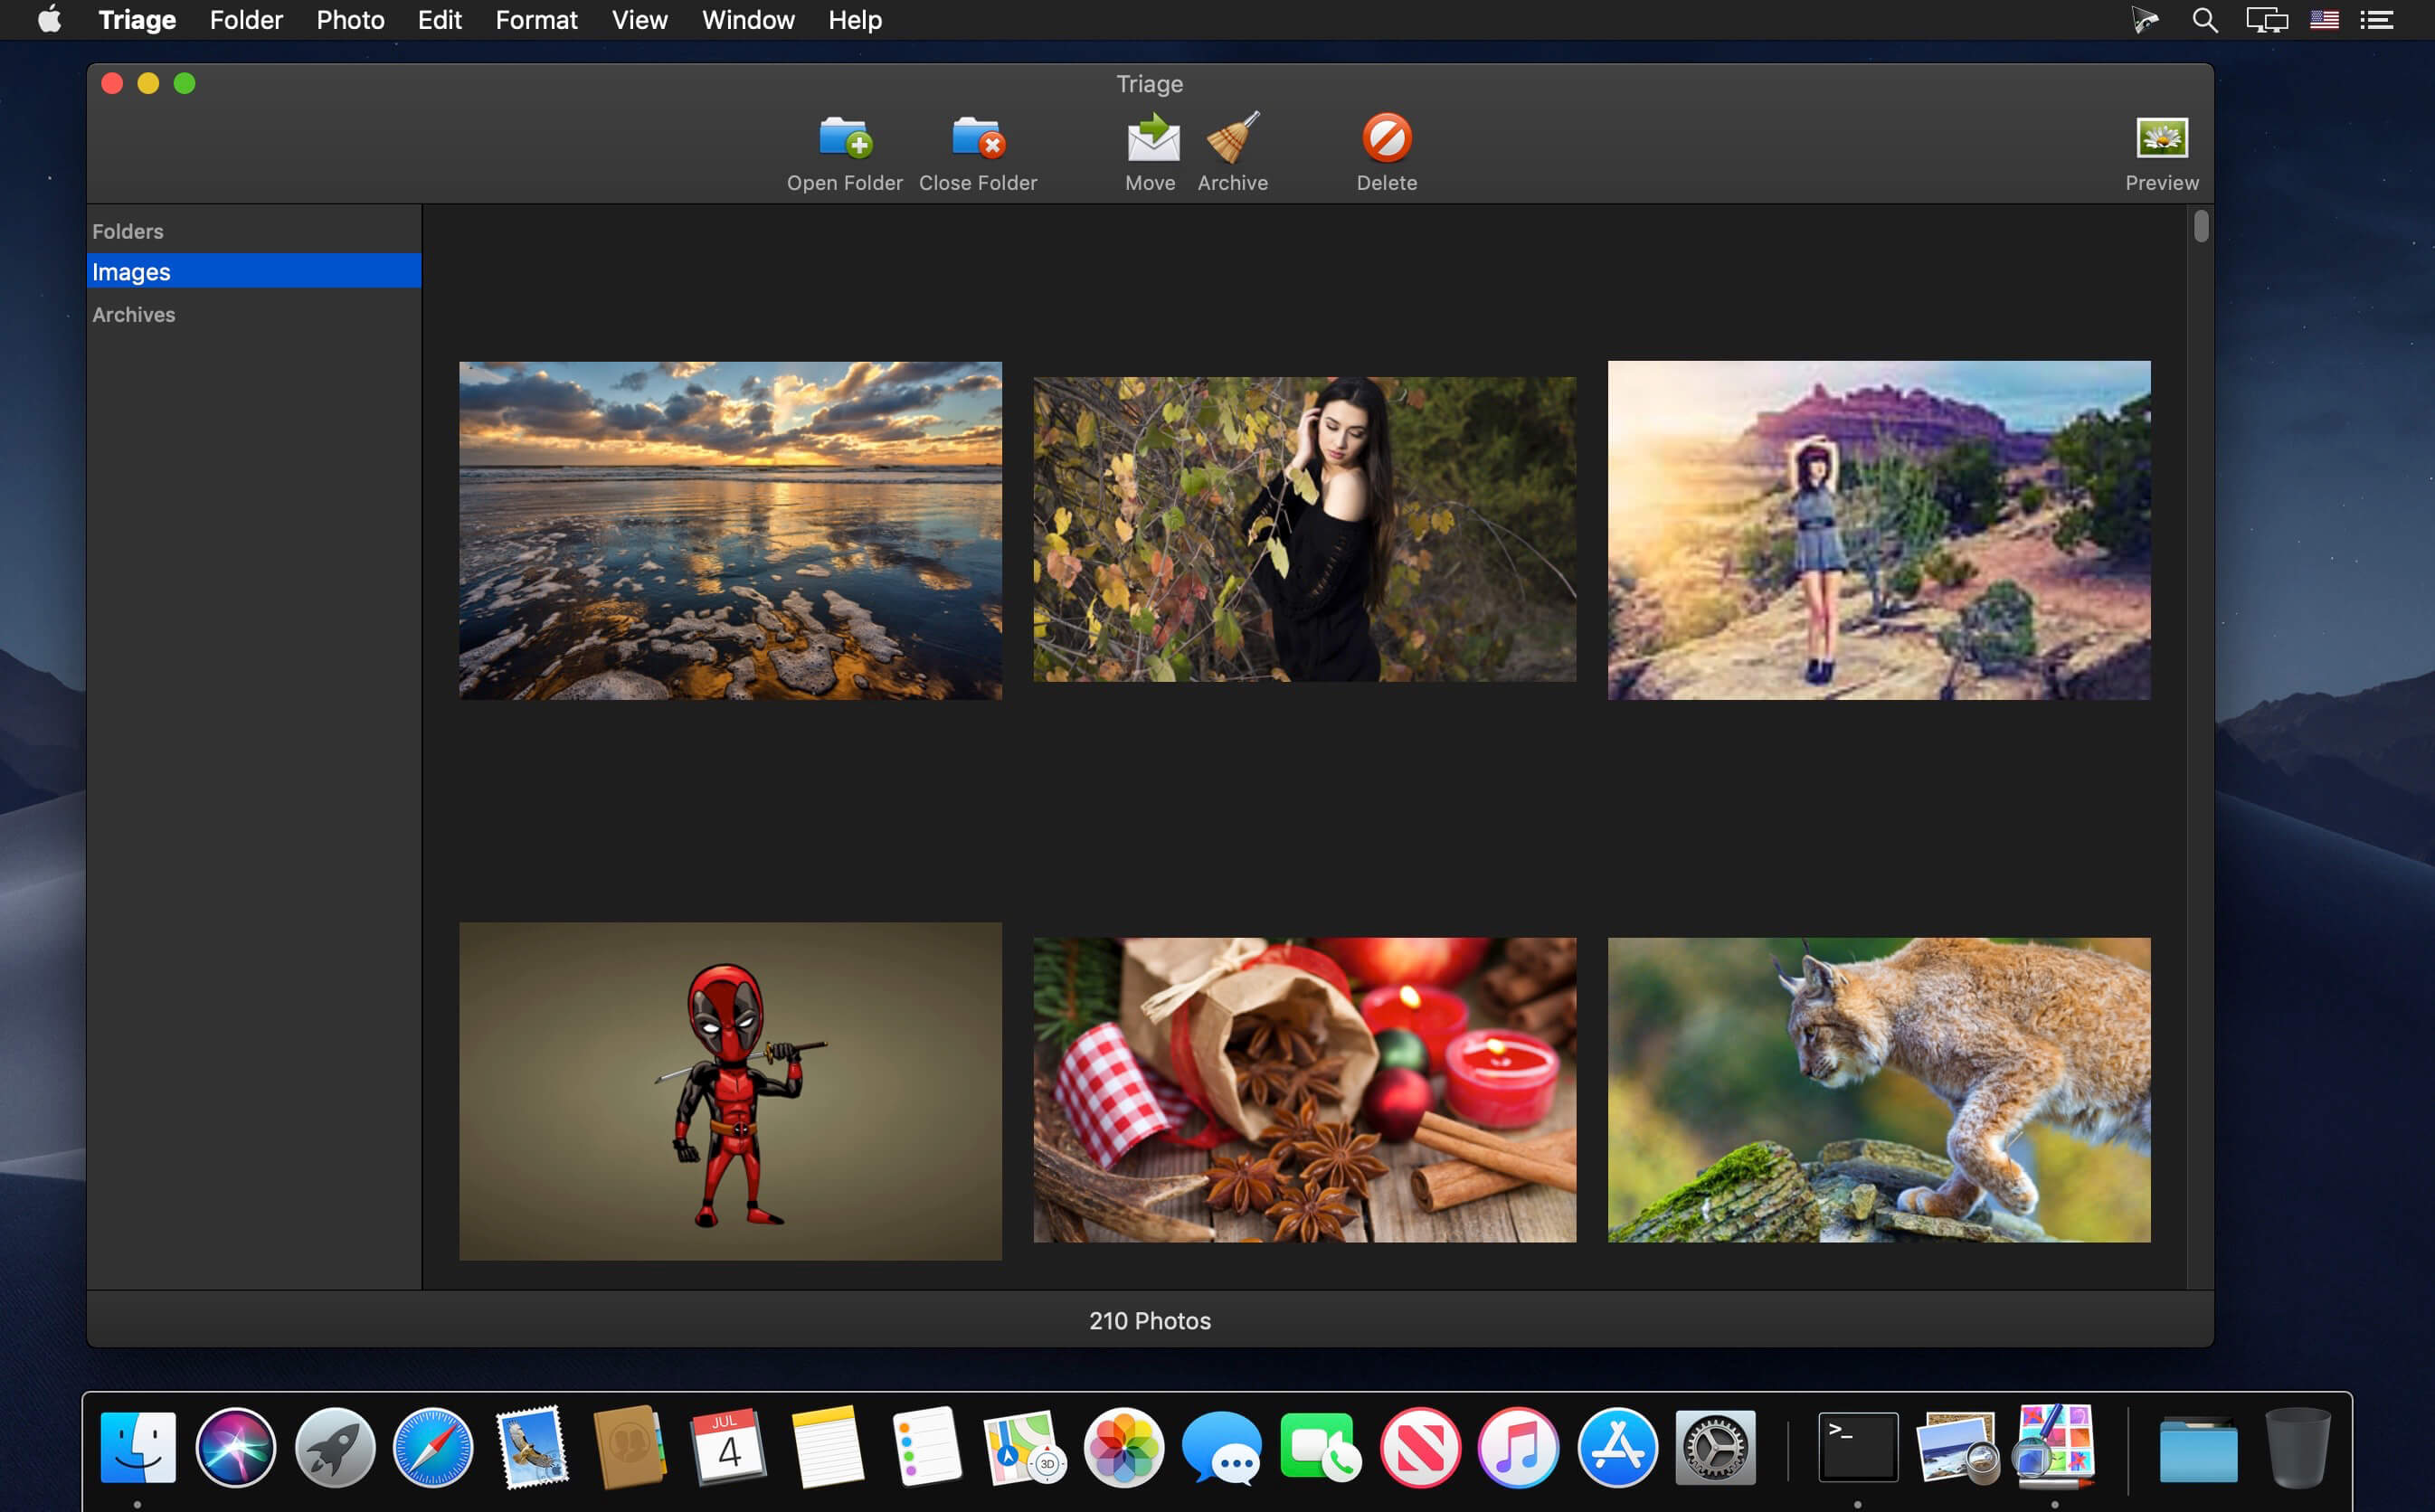Toggle the Preview panel icon
The width and height of the screenshot is (2435, 1512).
point(2162,138)
